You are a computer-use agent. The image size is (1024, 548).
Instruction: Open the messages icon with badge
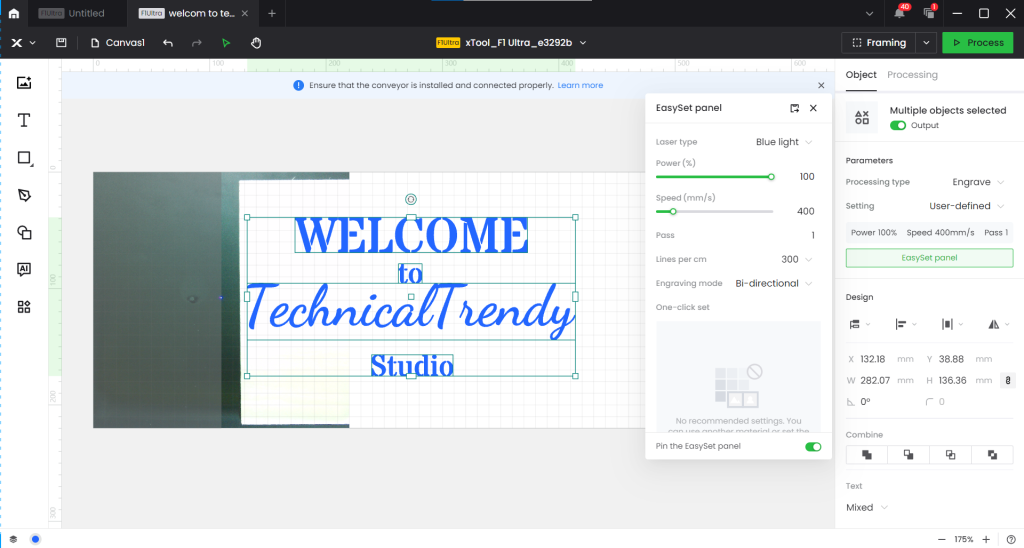click(x=929, y=13)
